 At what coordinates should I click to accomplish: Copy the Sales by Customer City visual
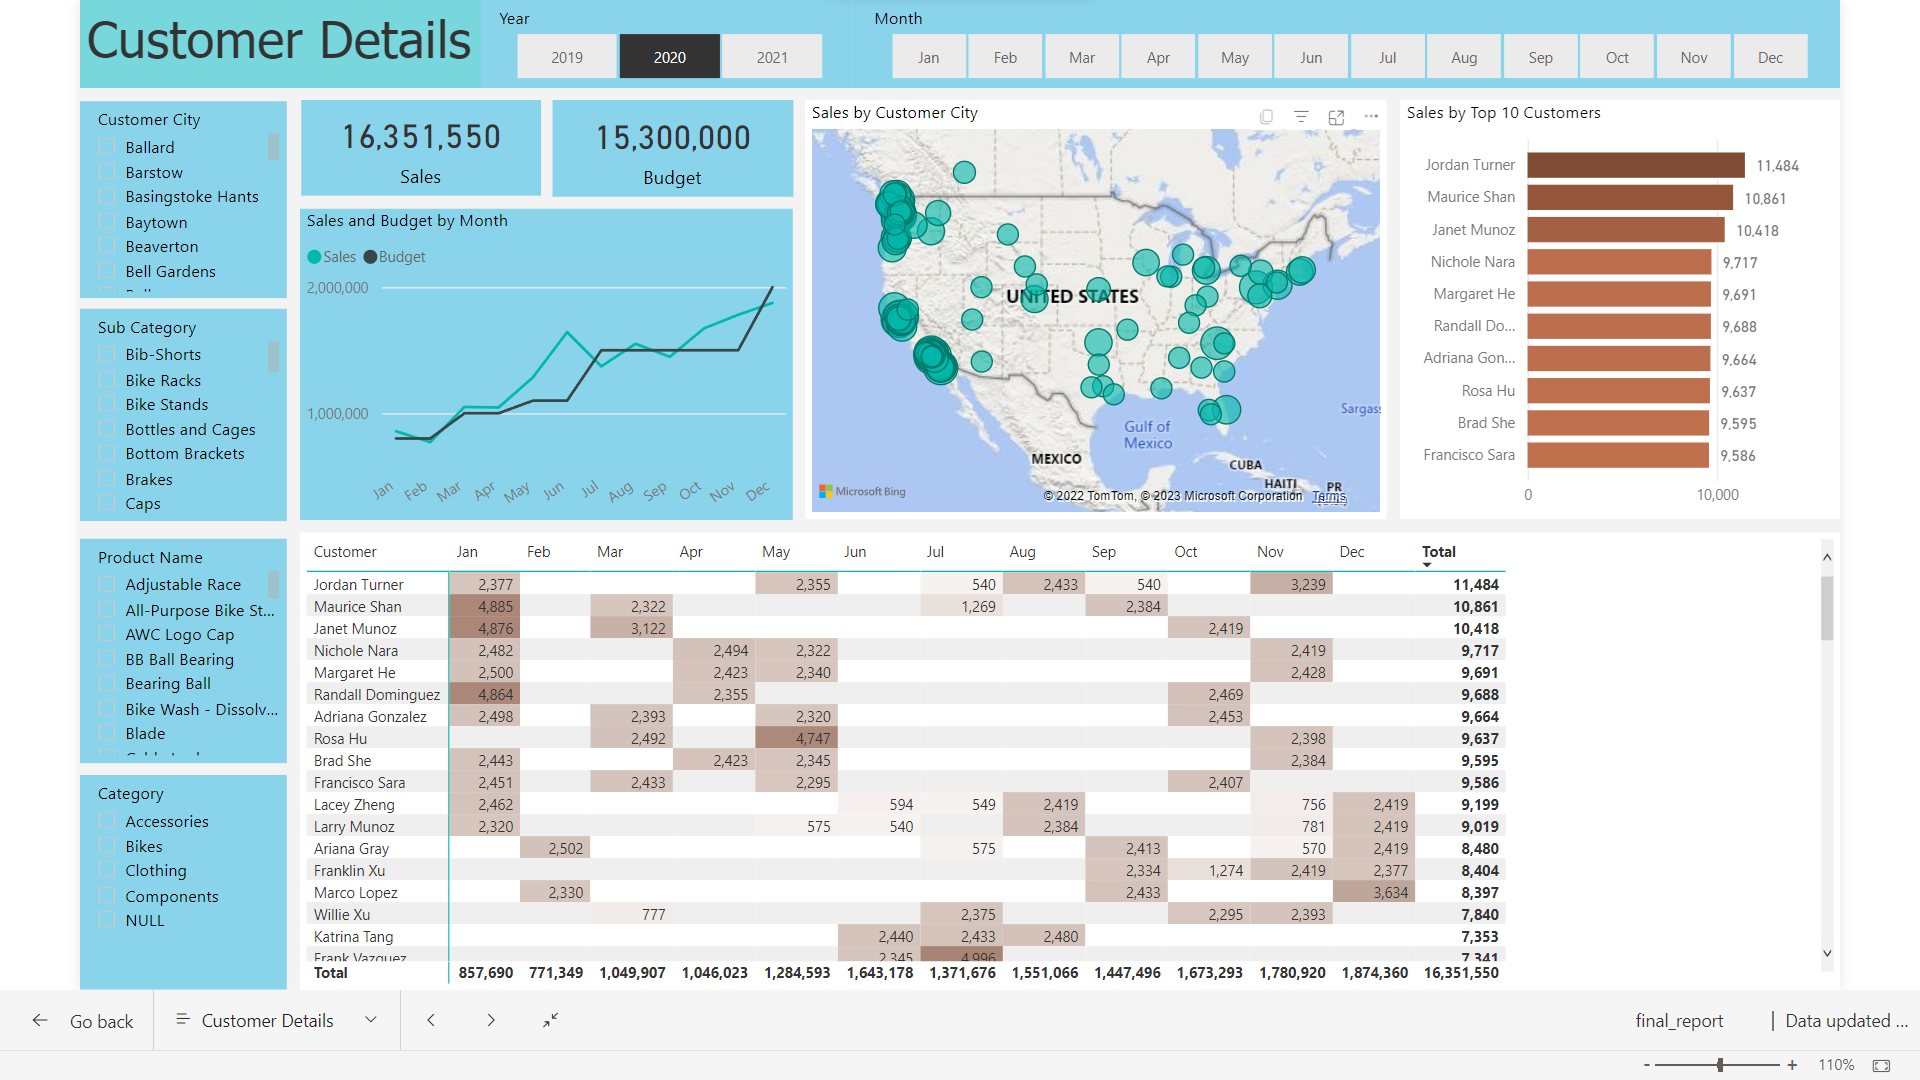pos(1267,117)
